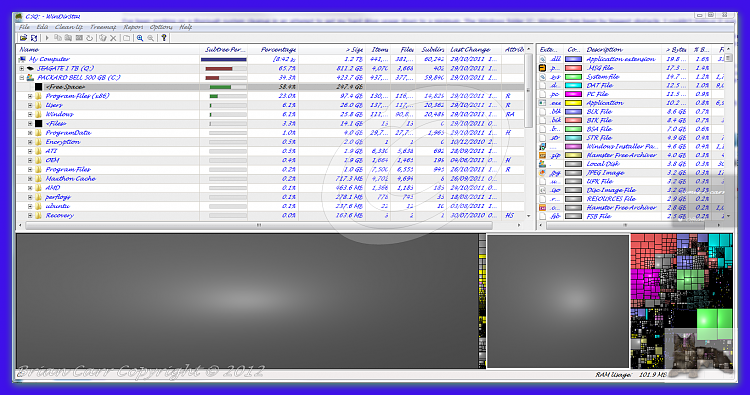Click the Users folder icon
This screenshot has width=750, height=395.
point(38,105)
